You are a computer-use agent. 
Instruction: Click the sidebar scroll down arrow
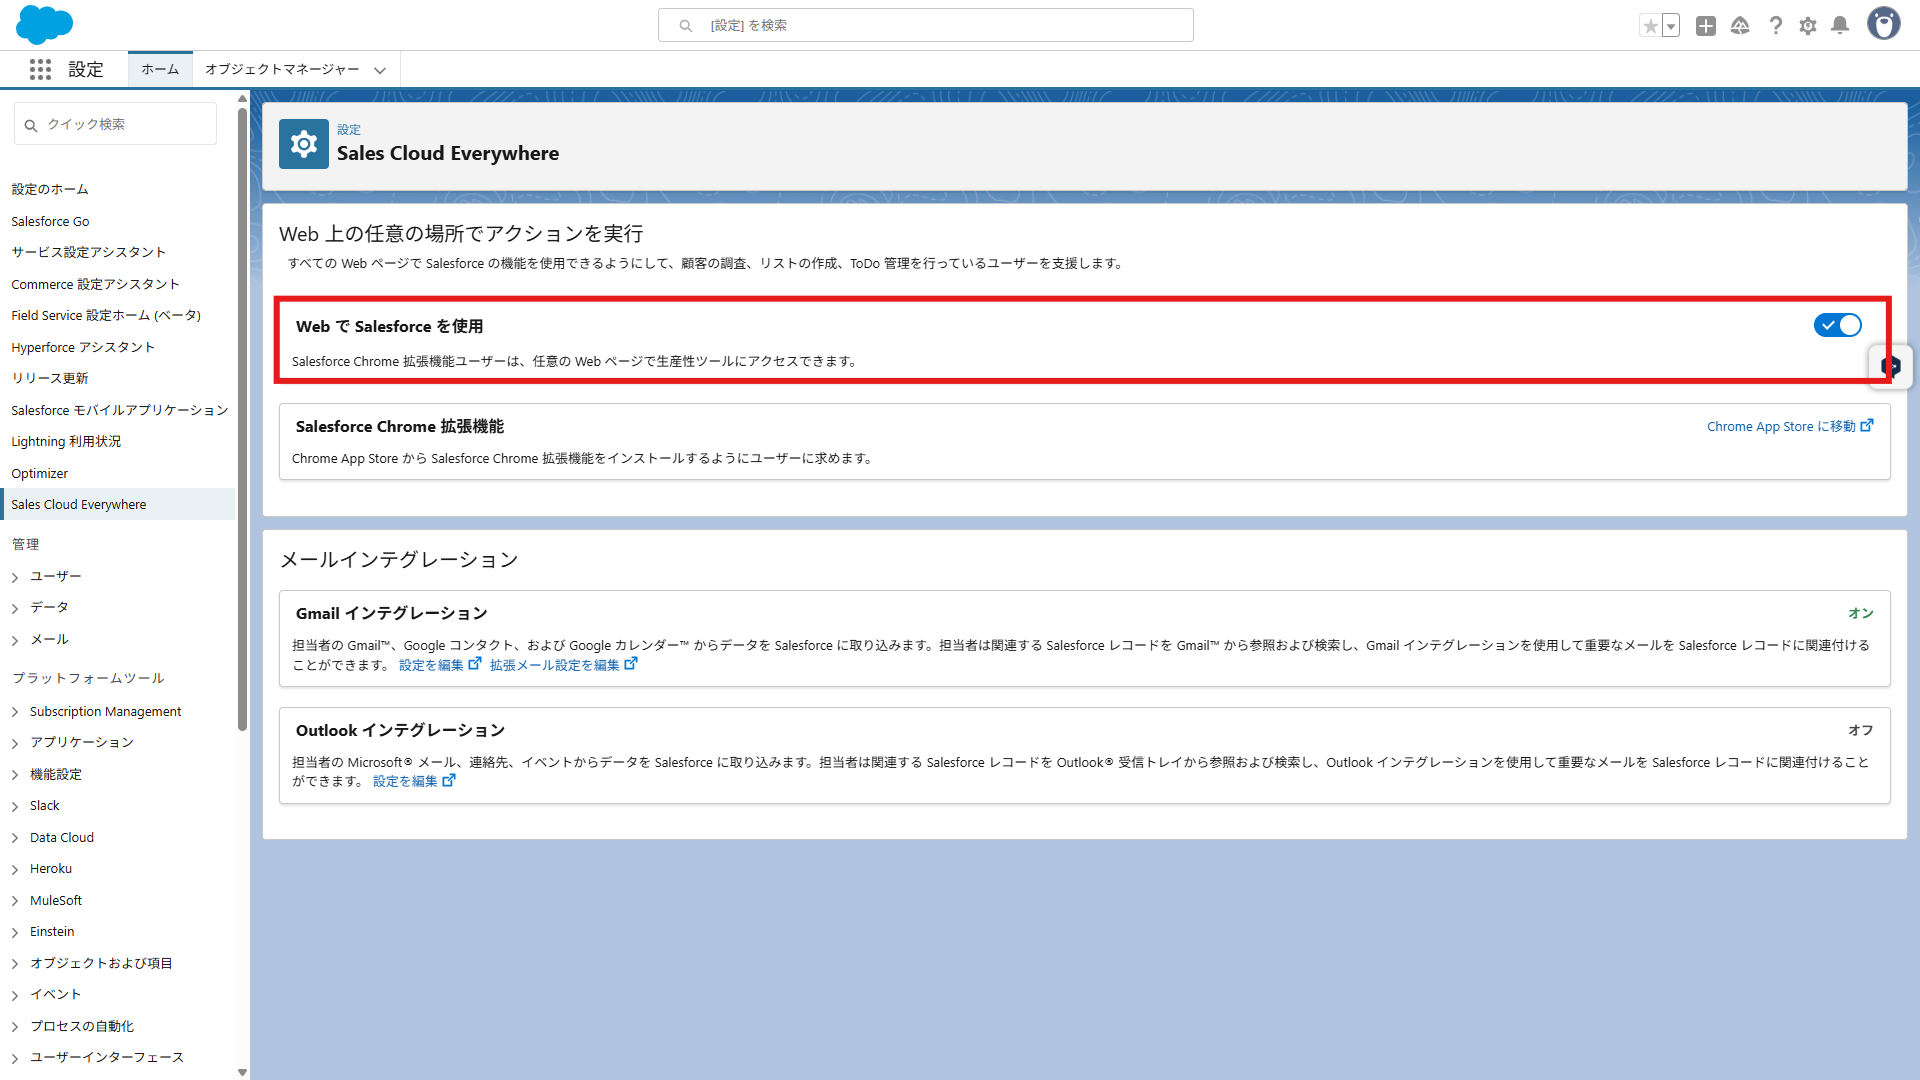pyautogui.click(x=242, y=1072)
